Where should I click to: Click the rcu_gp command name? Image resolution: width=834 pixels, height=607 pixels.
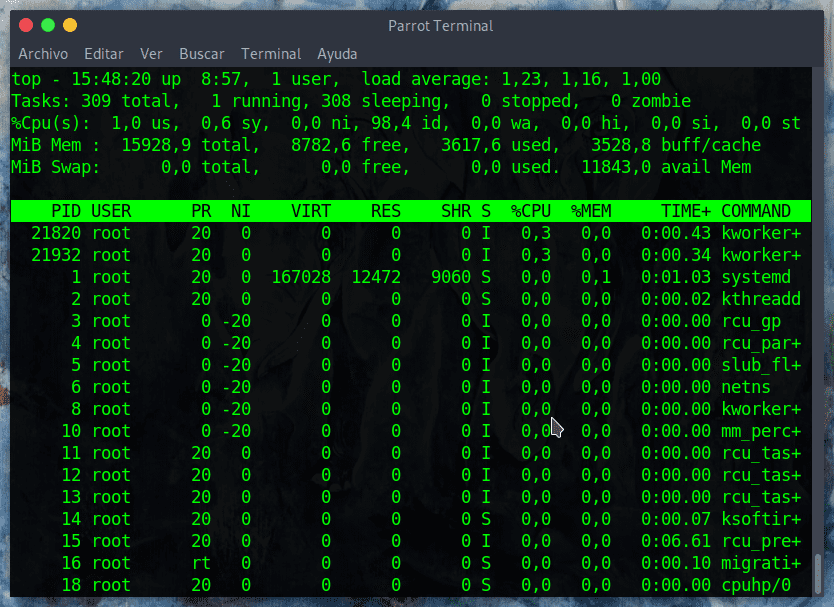click(750, 321)
